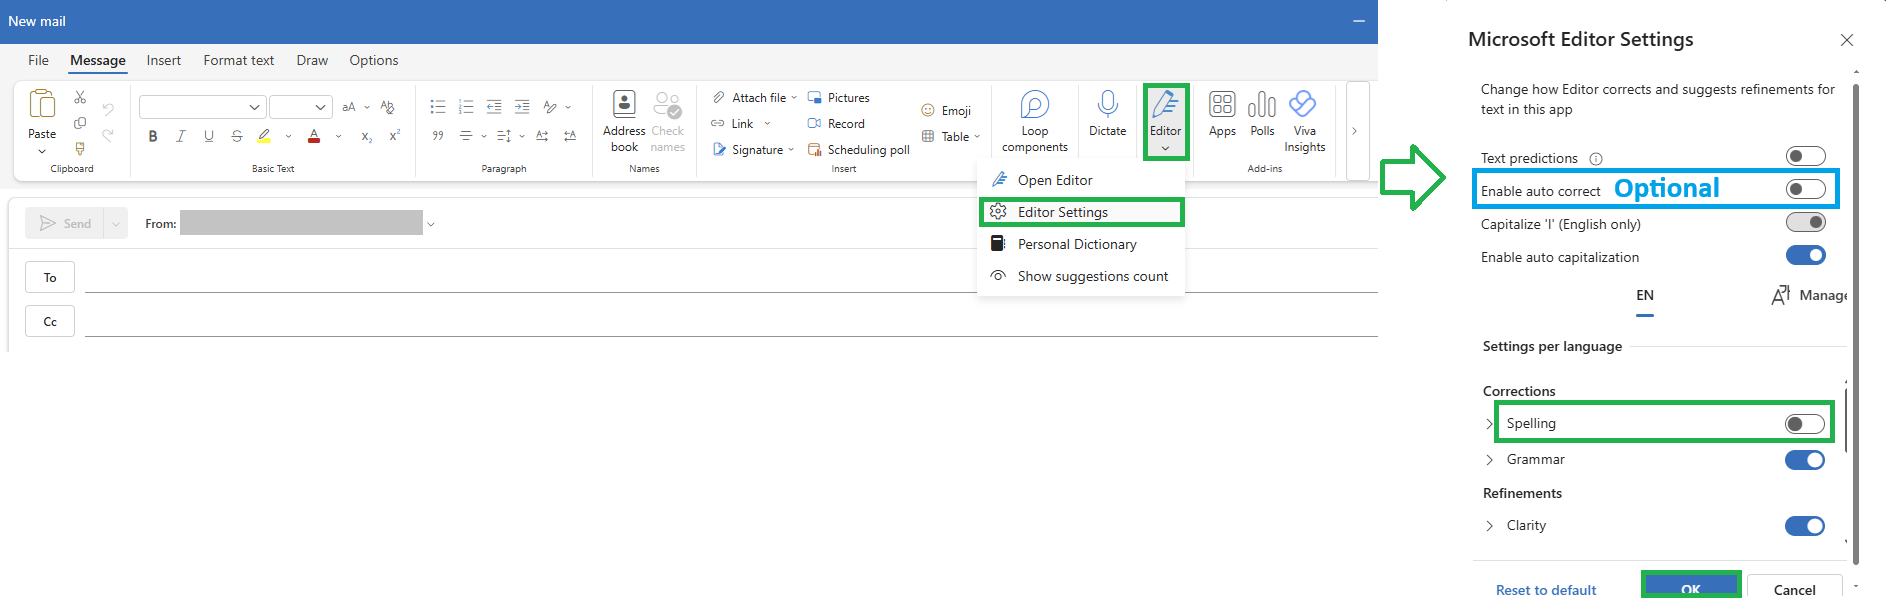
Task: Toggle the Spelling corrections switch
Action: click(x=1805, y=424)
